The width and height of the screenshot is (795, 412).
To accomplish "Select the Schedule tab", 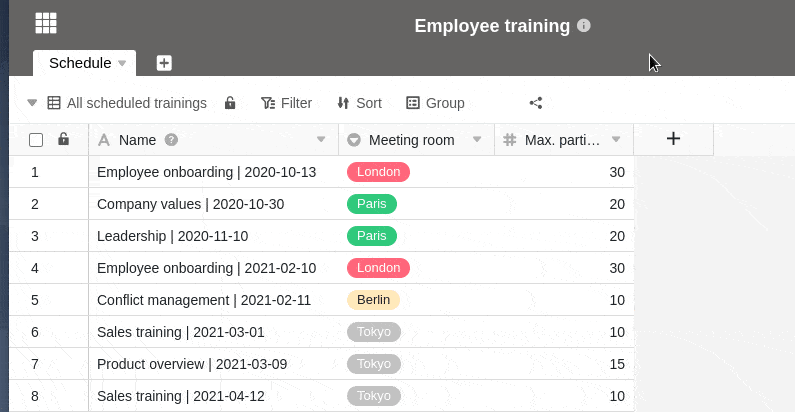I will tap(80, 63).
